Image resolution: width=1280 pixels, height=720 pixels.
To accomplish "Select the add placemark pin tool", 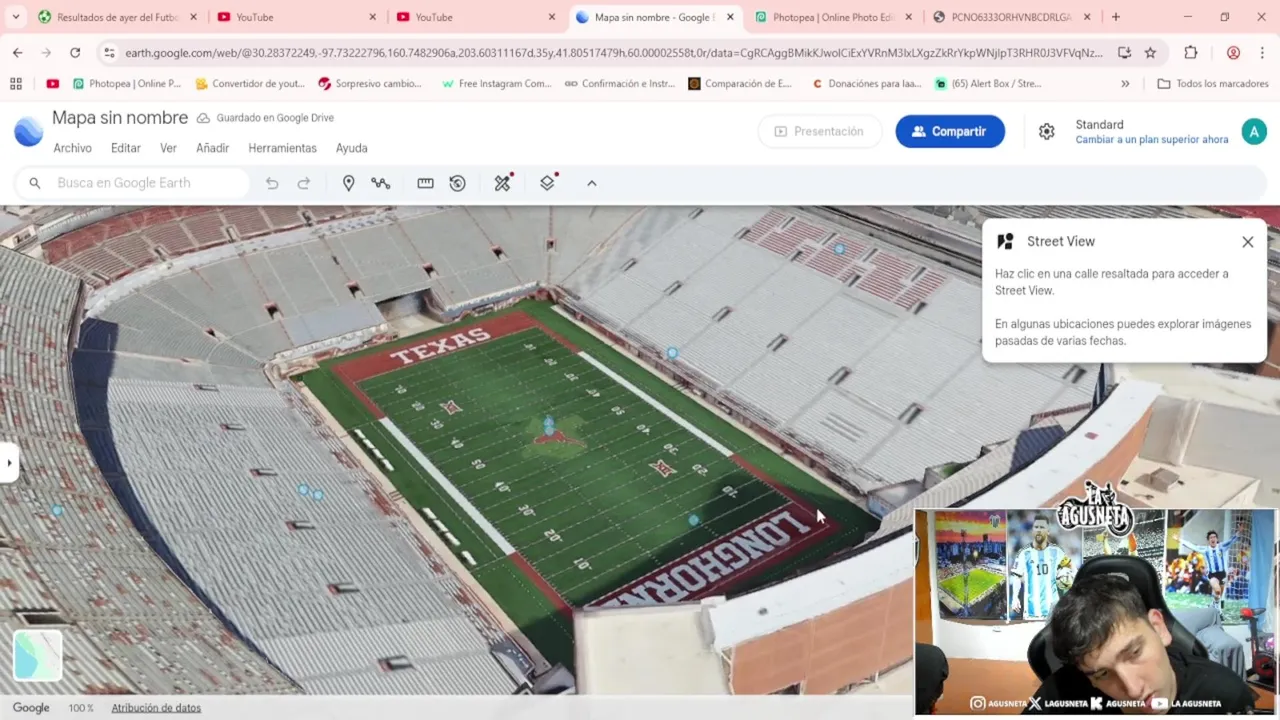I will coord(349,183).
